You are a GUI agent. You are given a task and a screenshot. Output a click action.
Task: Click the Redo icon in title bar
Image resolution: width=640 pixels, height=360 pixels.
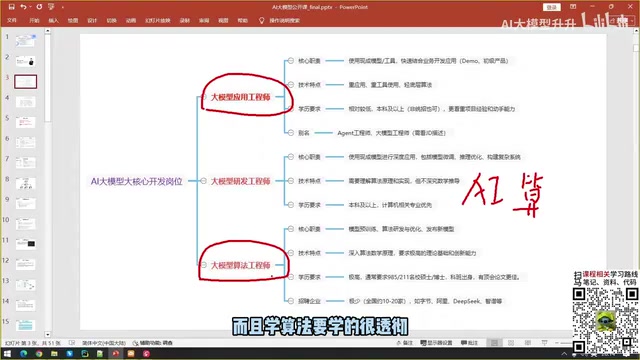click(x=39, y=7)
